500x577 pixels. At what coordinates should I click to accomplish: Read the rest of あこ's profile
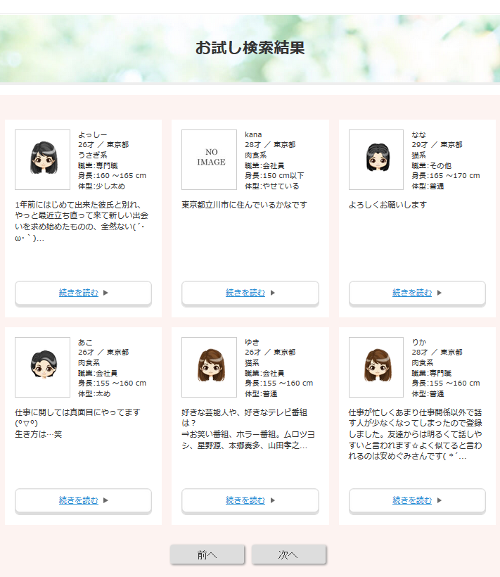[x=79, y=500]
